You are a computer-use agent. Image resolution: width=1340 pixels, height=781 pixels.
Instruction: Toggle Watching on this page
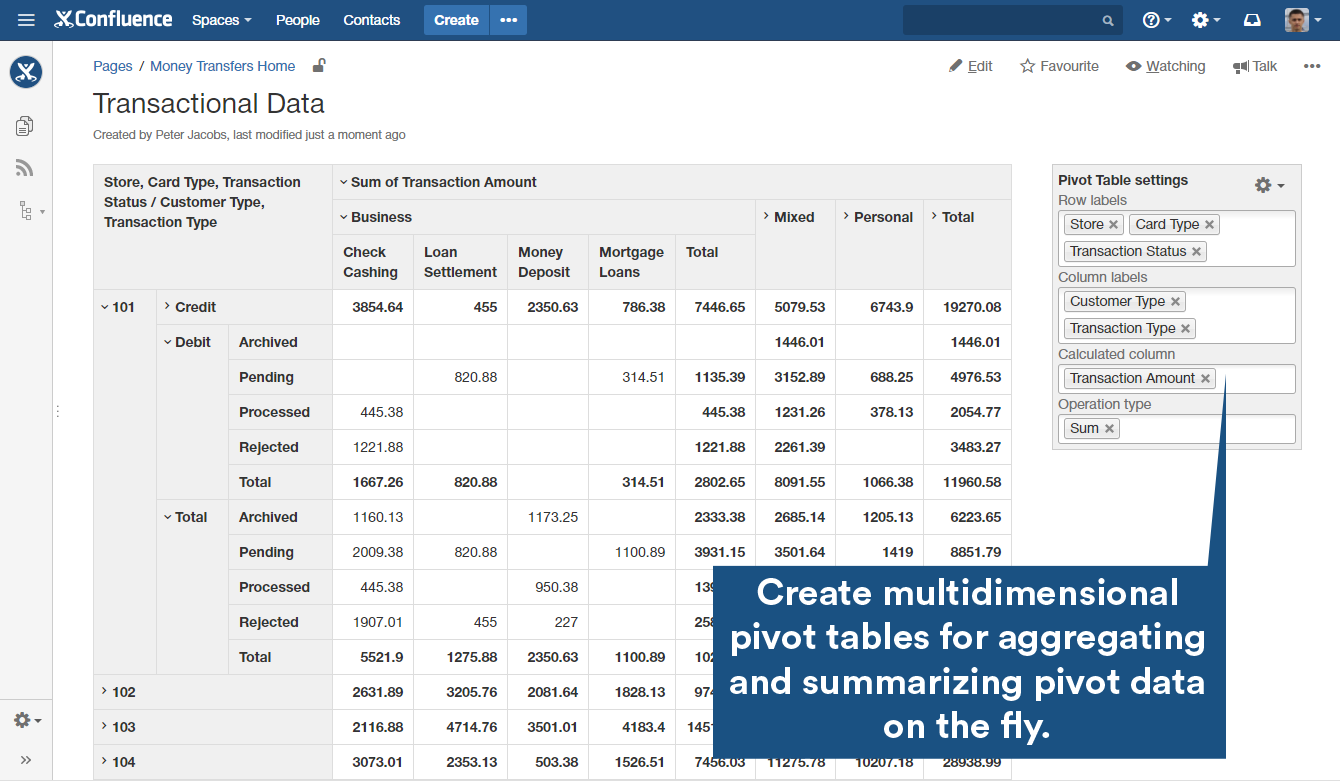click(x=1165, y=66)
